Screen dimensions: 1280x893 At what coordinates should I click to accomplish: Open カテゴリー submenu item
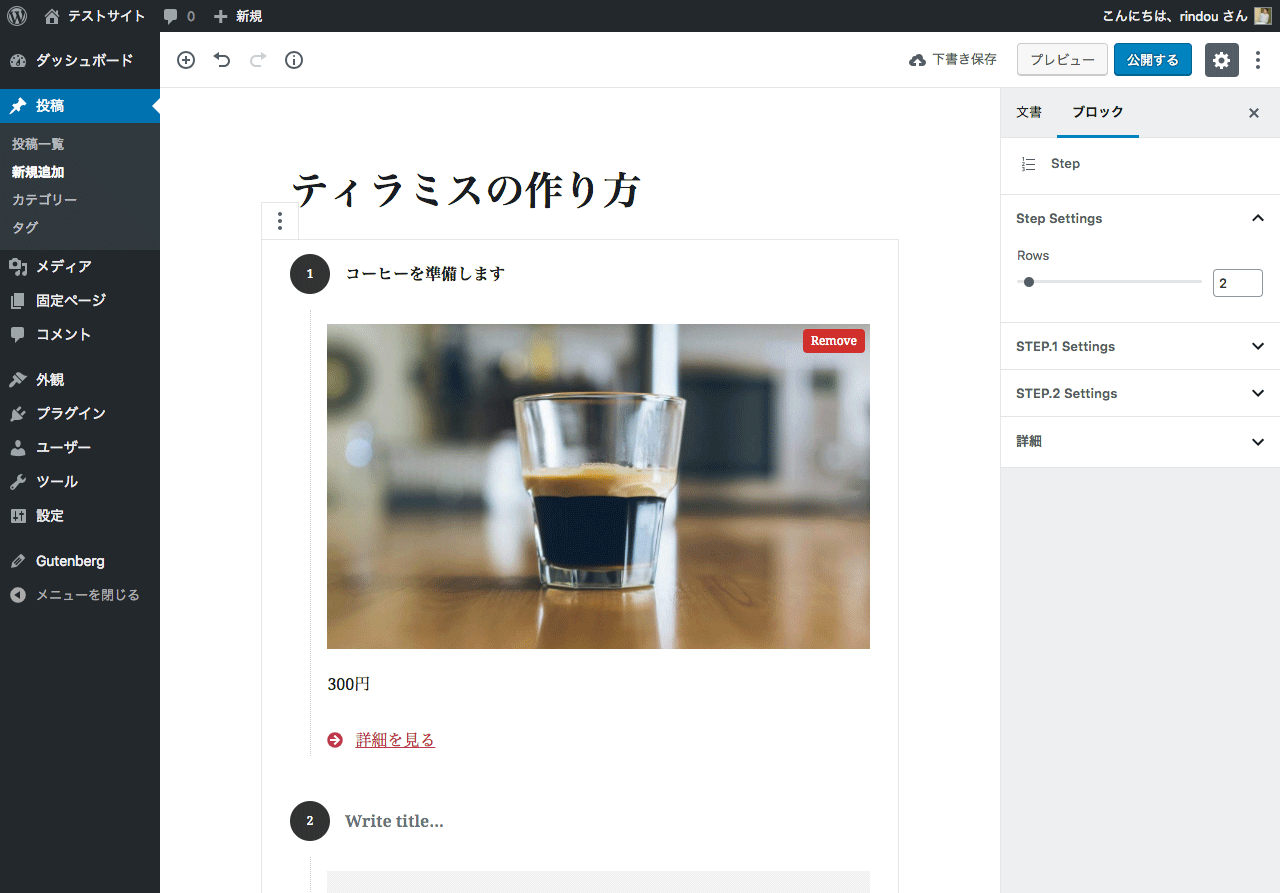(x=44, y=200)
